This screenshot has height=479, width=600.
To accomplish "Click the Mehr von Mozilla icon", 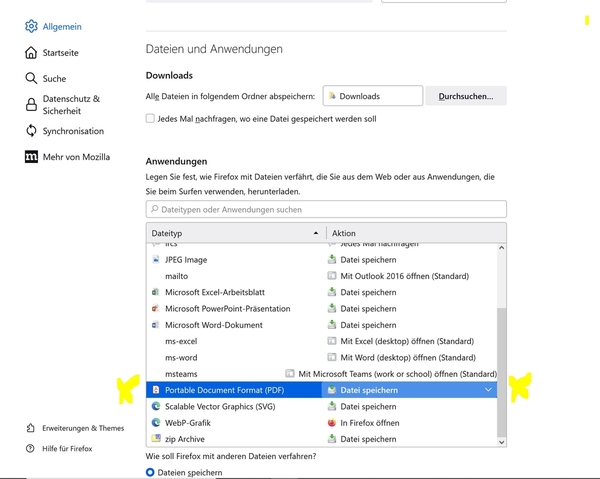I will point(31,157).
